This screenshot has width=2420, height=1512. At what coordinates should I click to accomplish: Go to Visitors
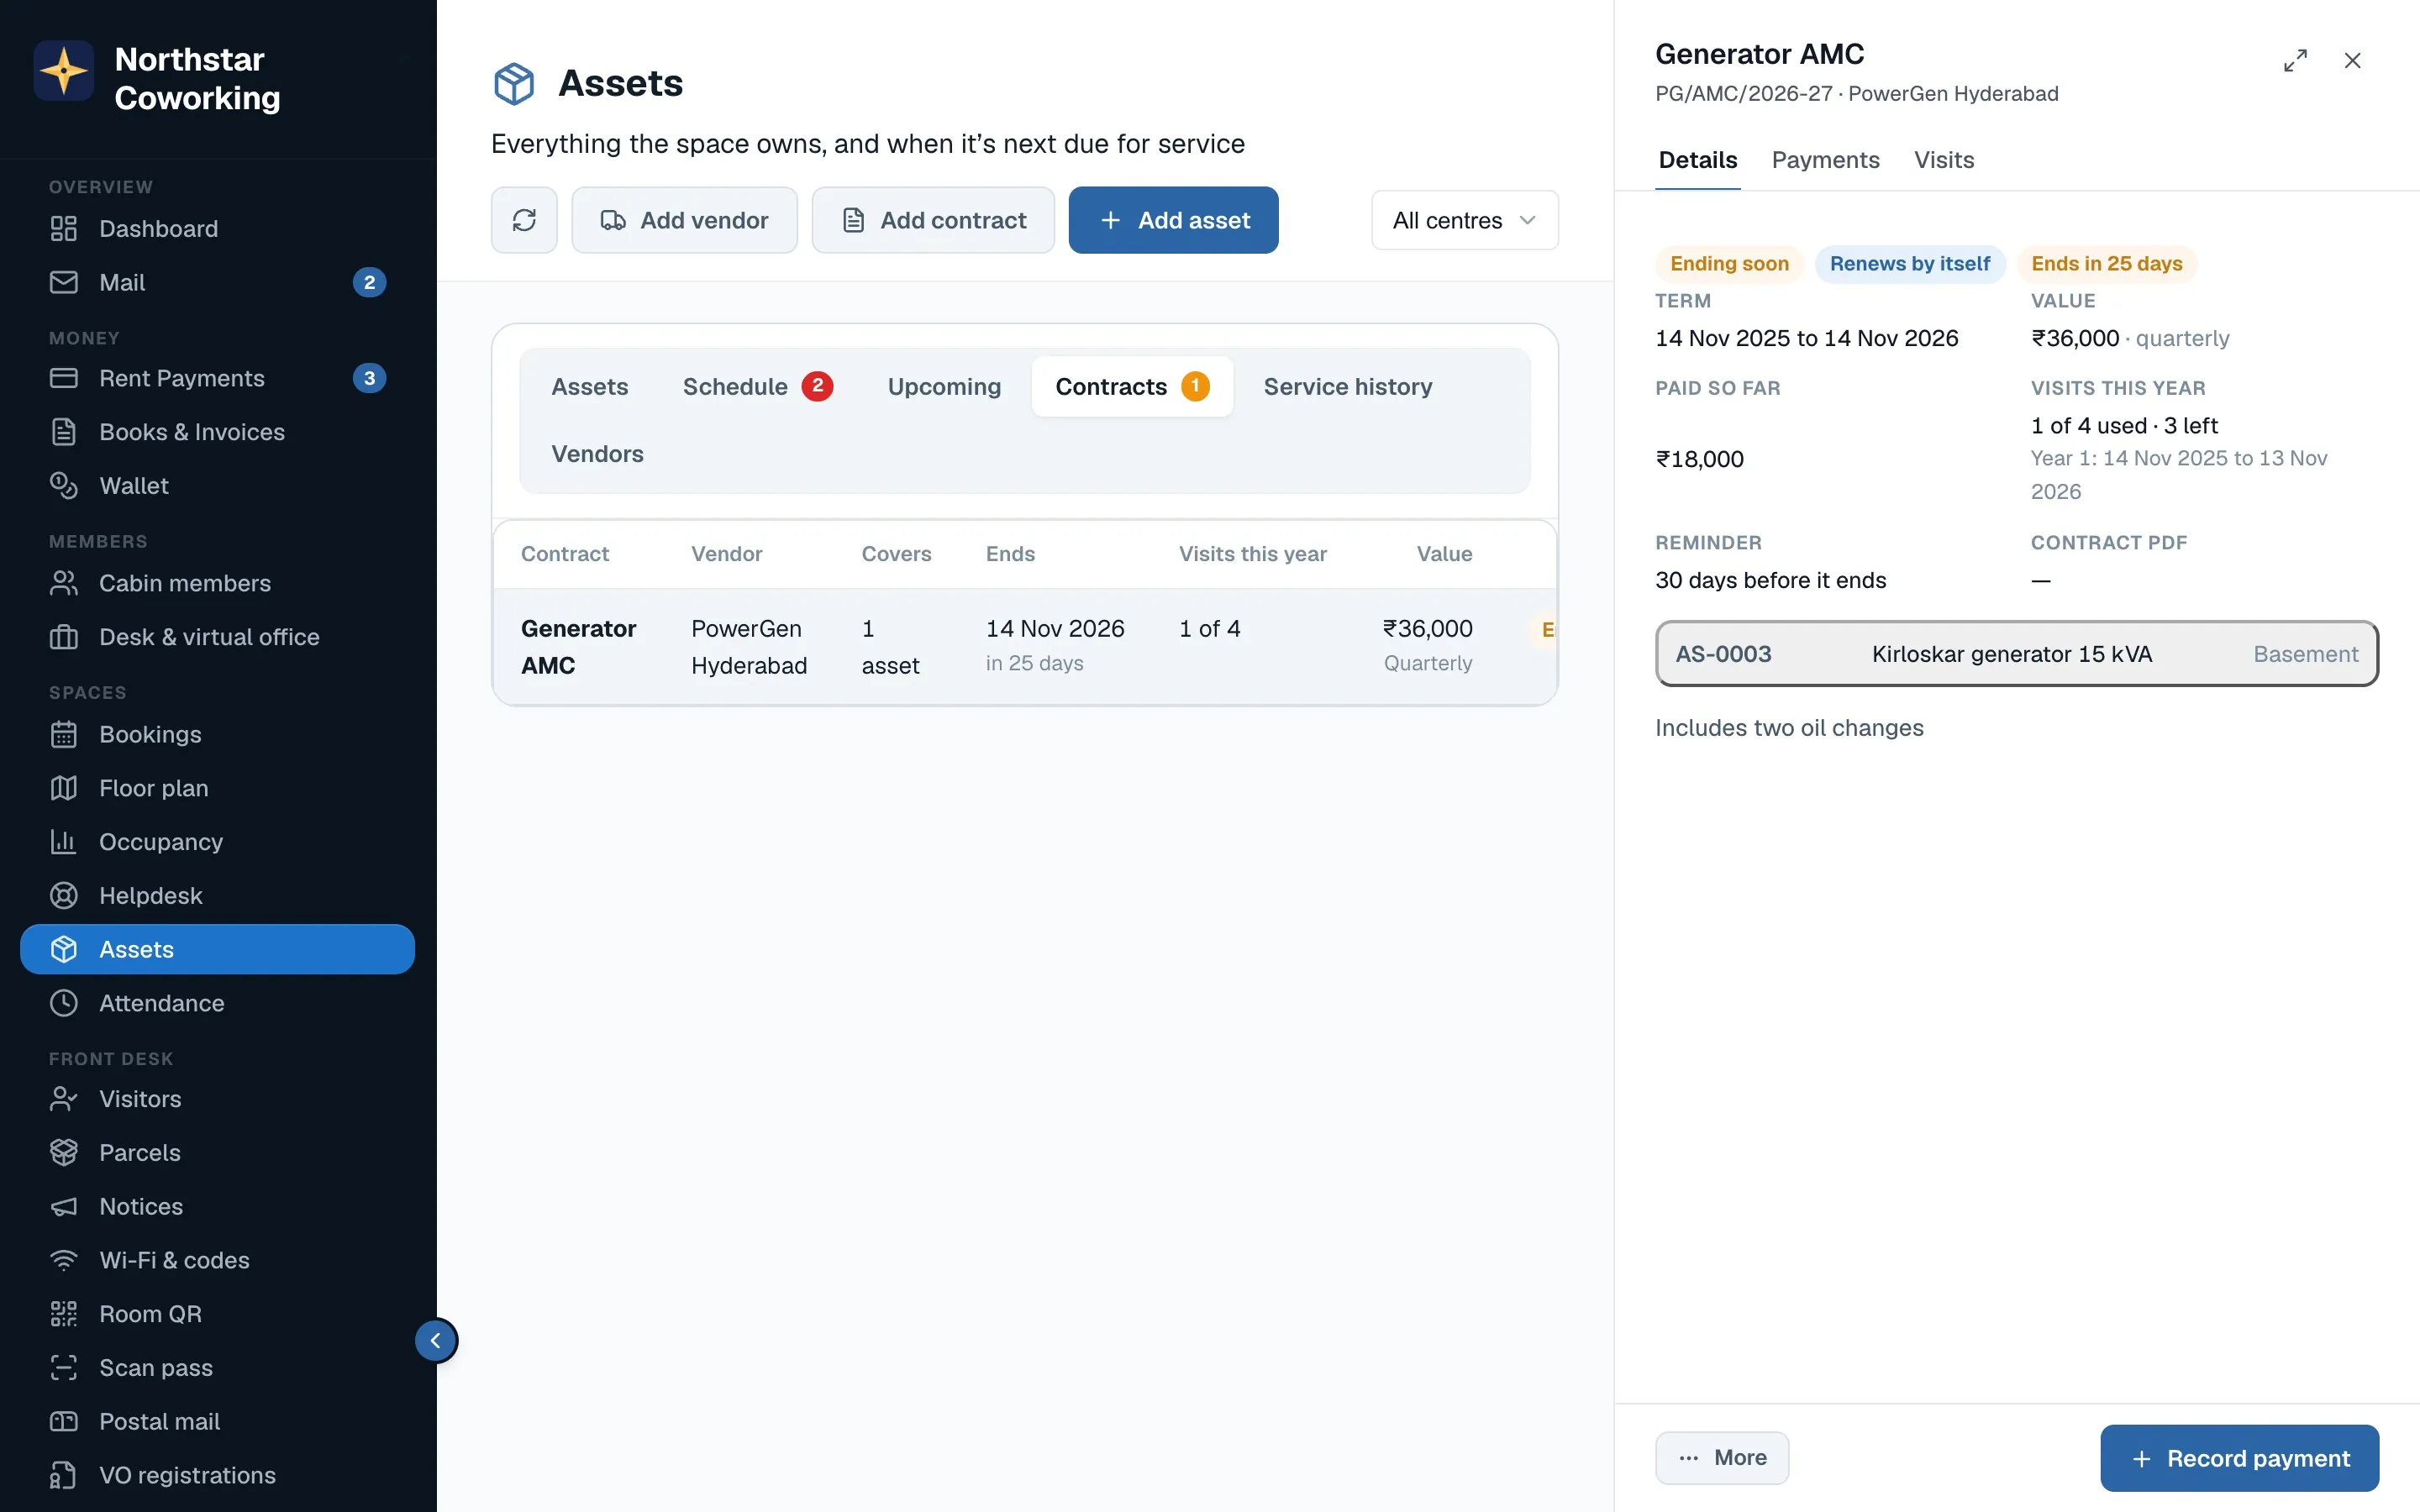pyautogui.click(x=217, y=1099)
